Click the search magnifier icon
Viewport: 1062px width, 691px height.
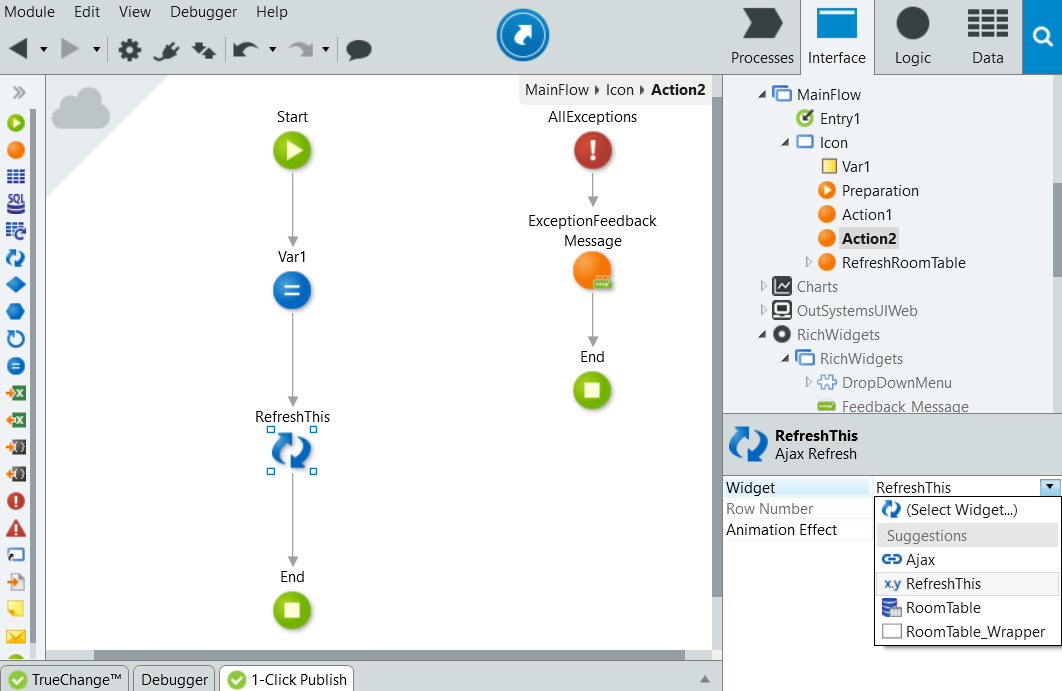click(x=1042, y=37)
